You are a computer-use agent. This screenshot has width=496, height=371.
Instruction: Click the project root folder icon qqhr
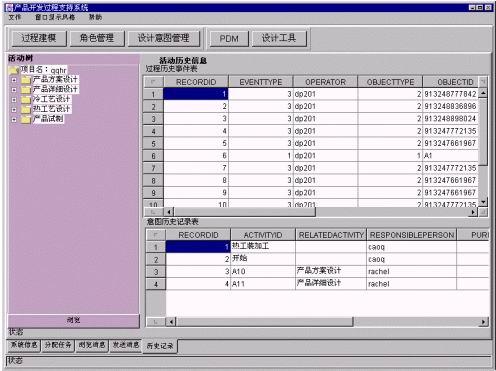14,70
